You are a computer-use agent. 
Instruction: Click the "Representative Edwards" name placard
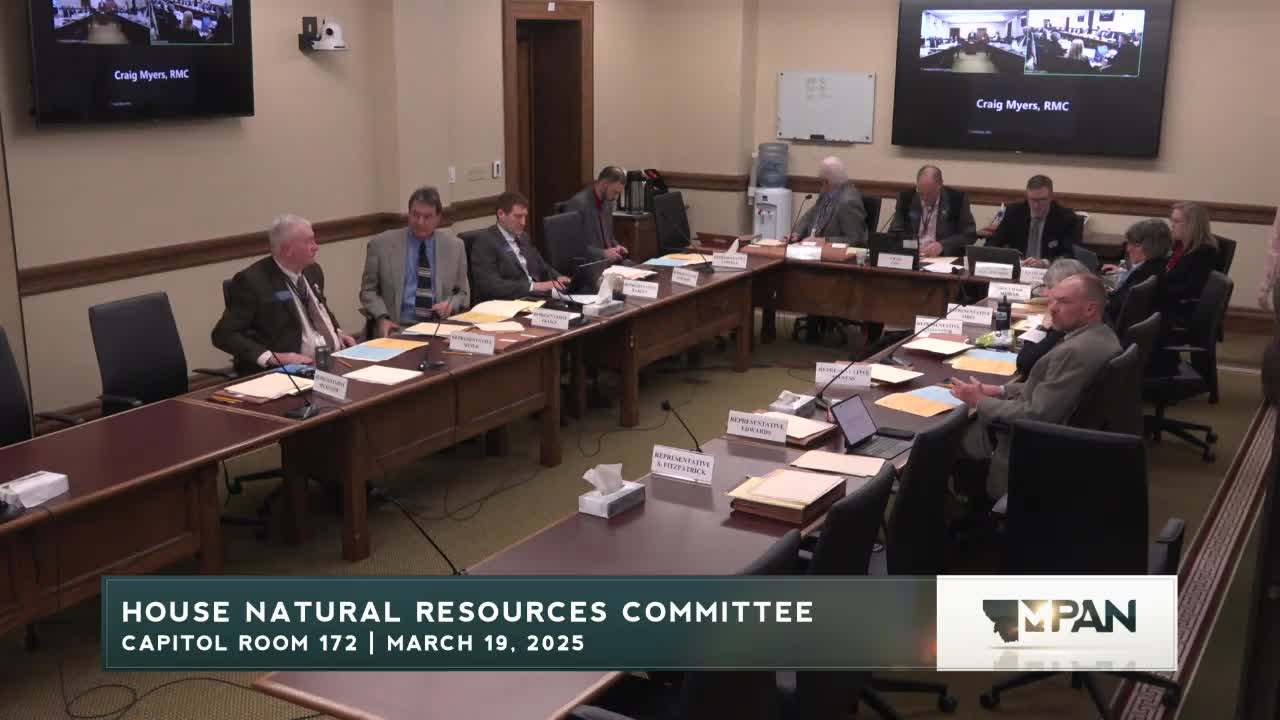tap(757, 426)
